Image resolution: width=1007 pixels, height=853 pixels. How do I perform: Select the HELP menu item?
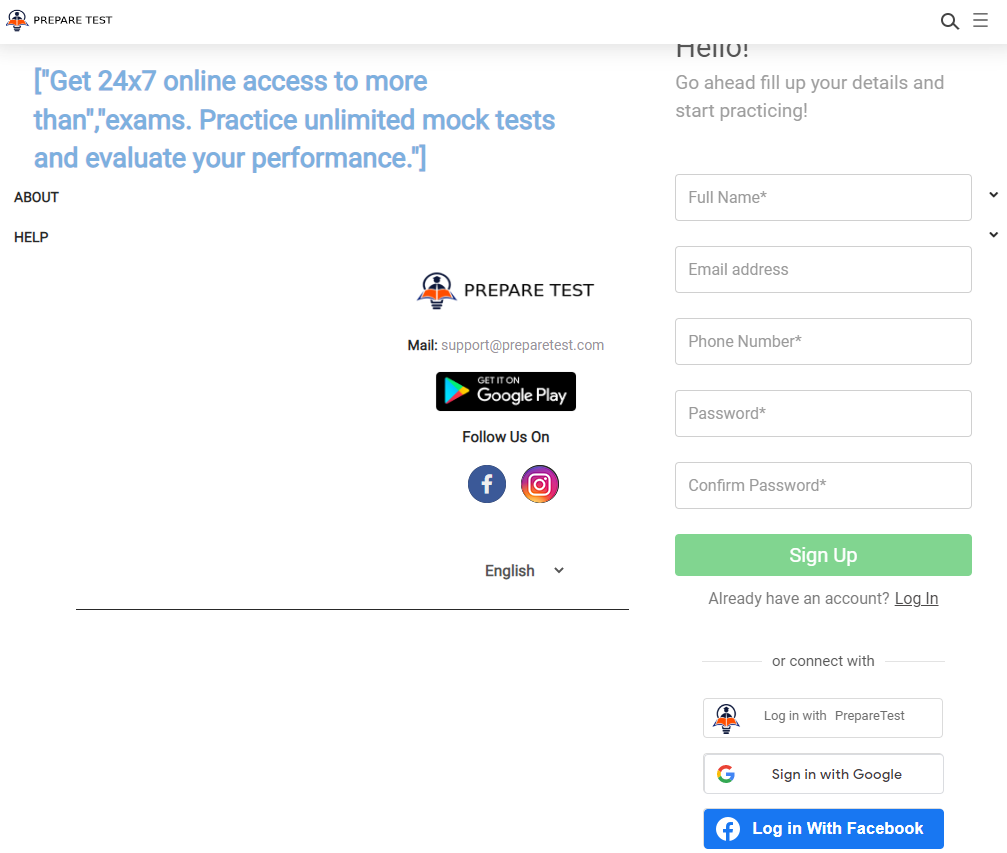(x=31, y=237)
